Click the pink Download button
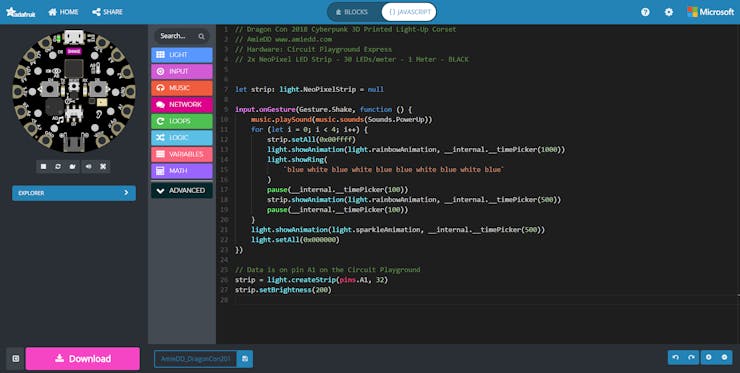740x373 pixels. pyautogui.click(x=83, y=359)
